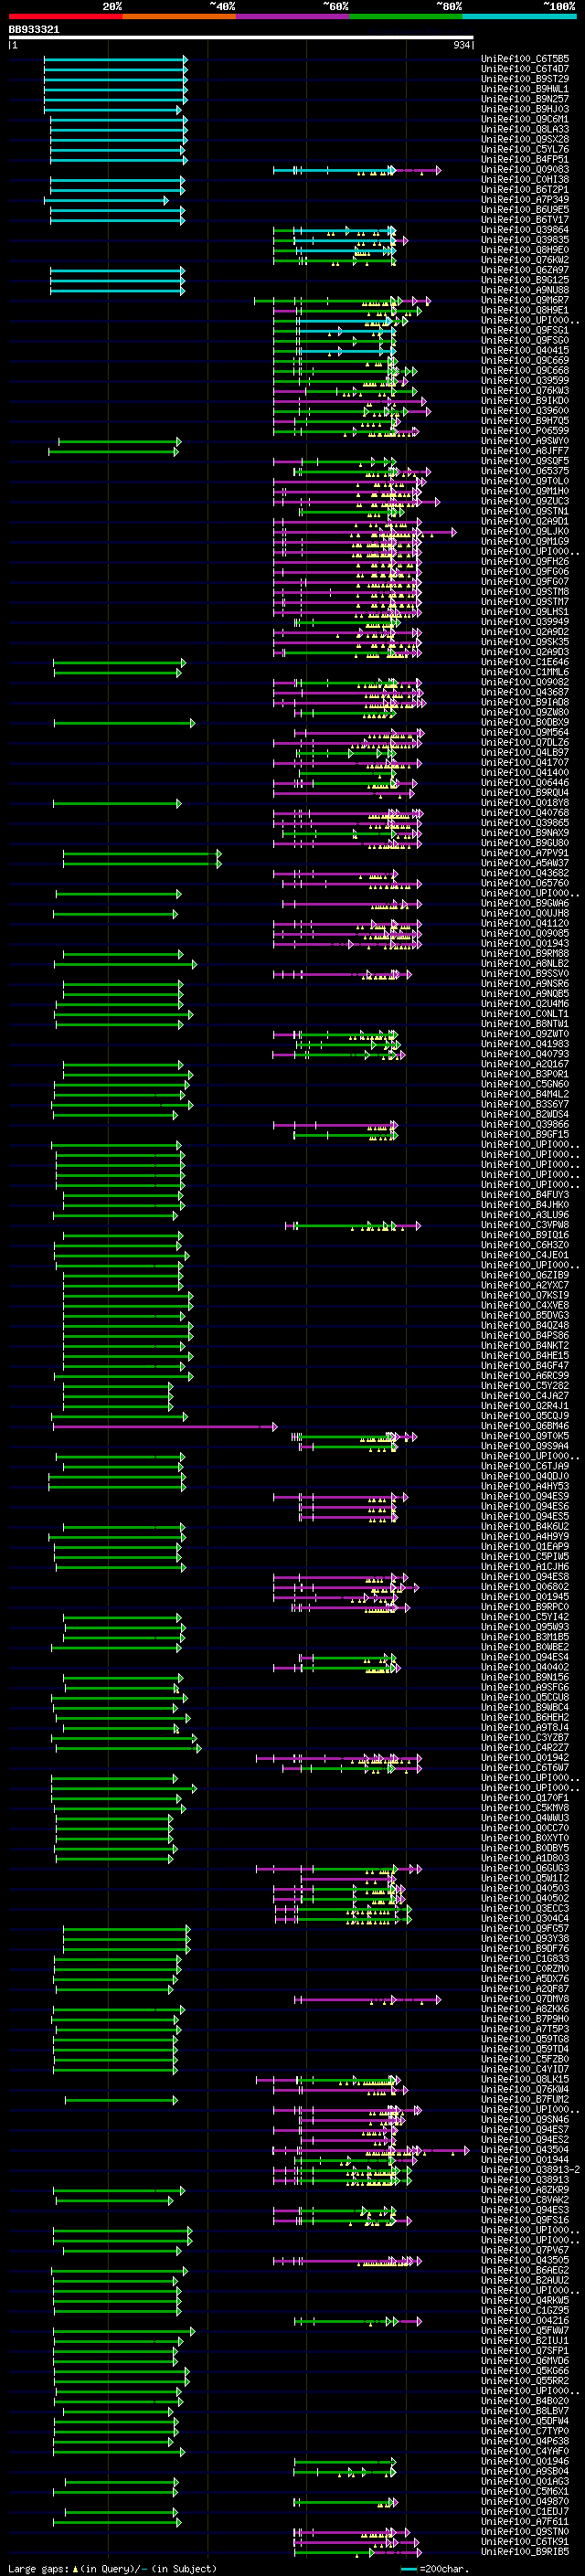Select hit UniRef100_C6T4D7
This screenshot has height=2576, width=585.
click(525, 69)
